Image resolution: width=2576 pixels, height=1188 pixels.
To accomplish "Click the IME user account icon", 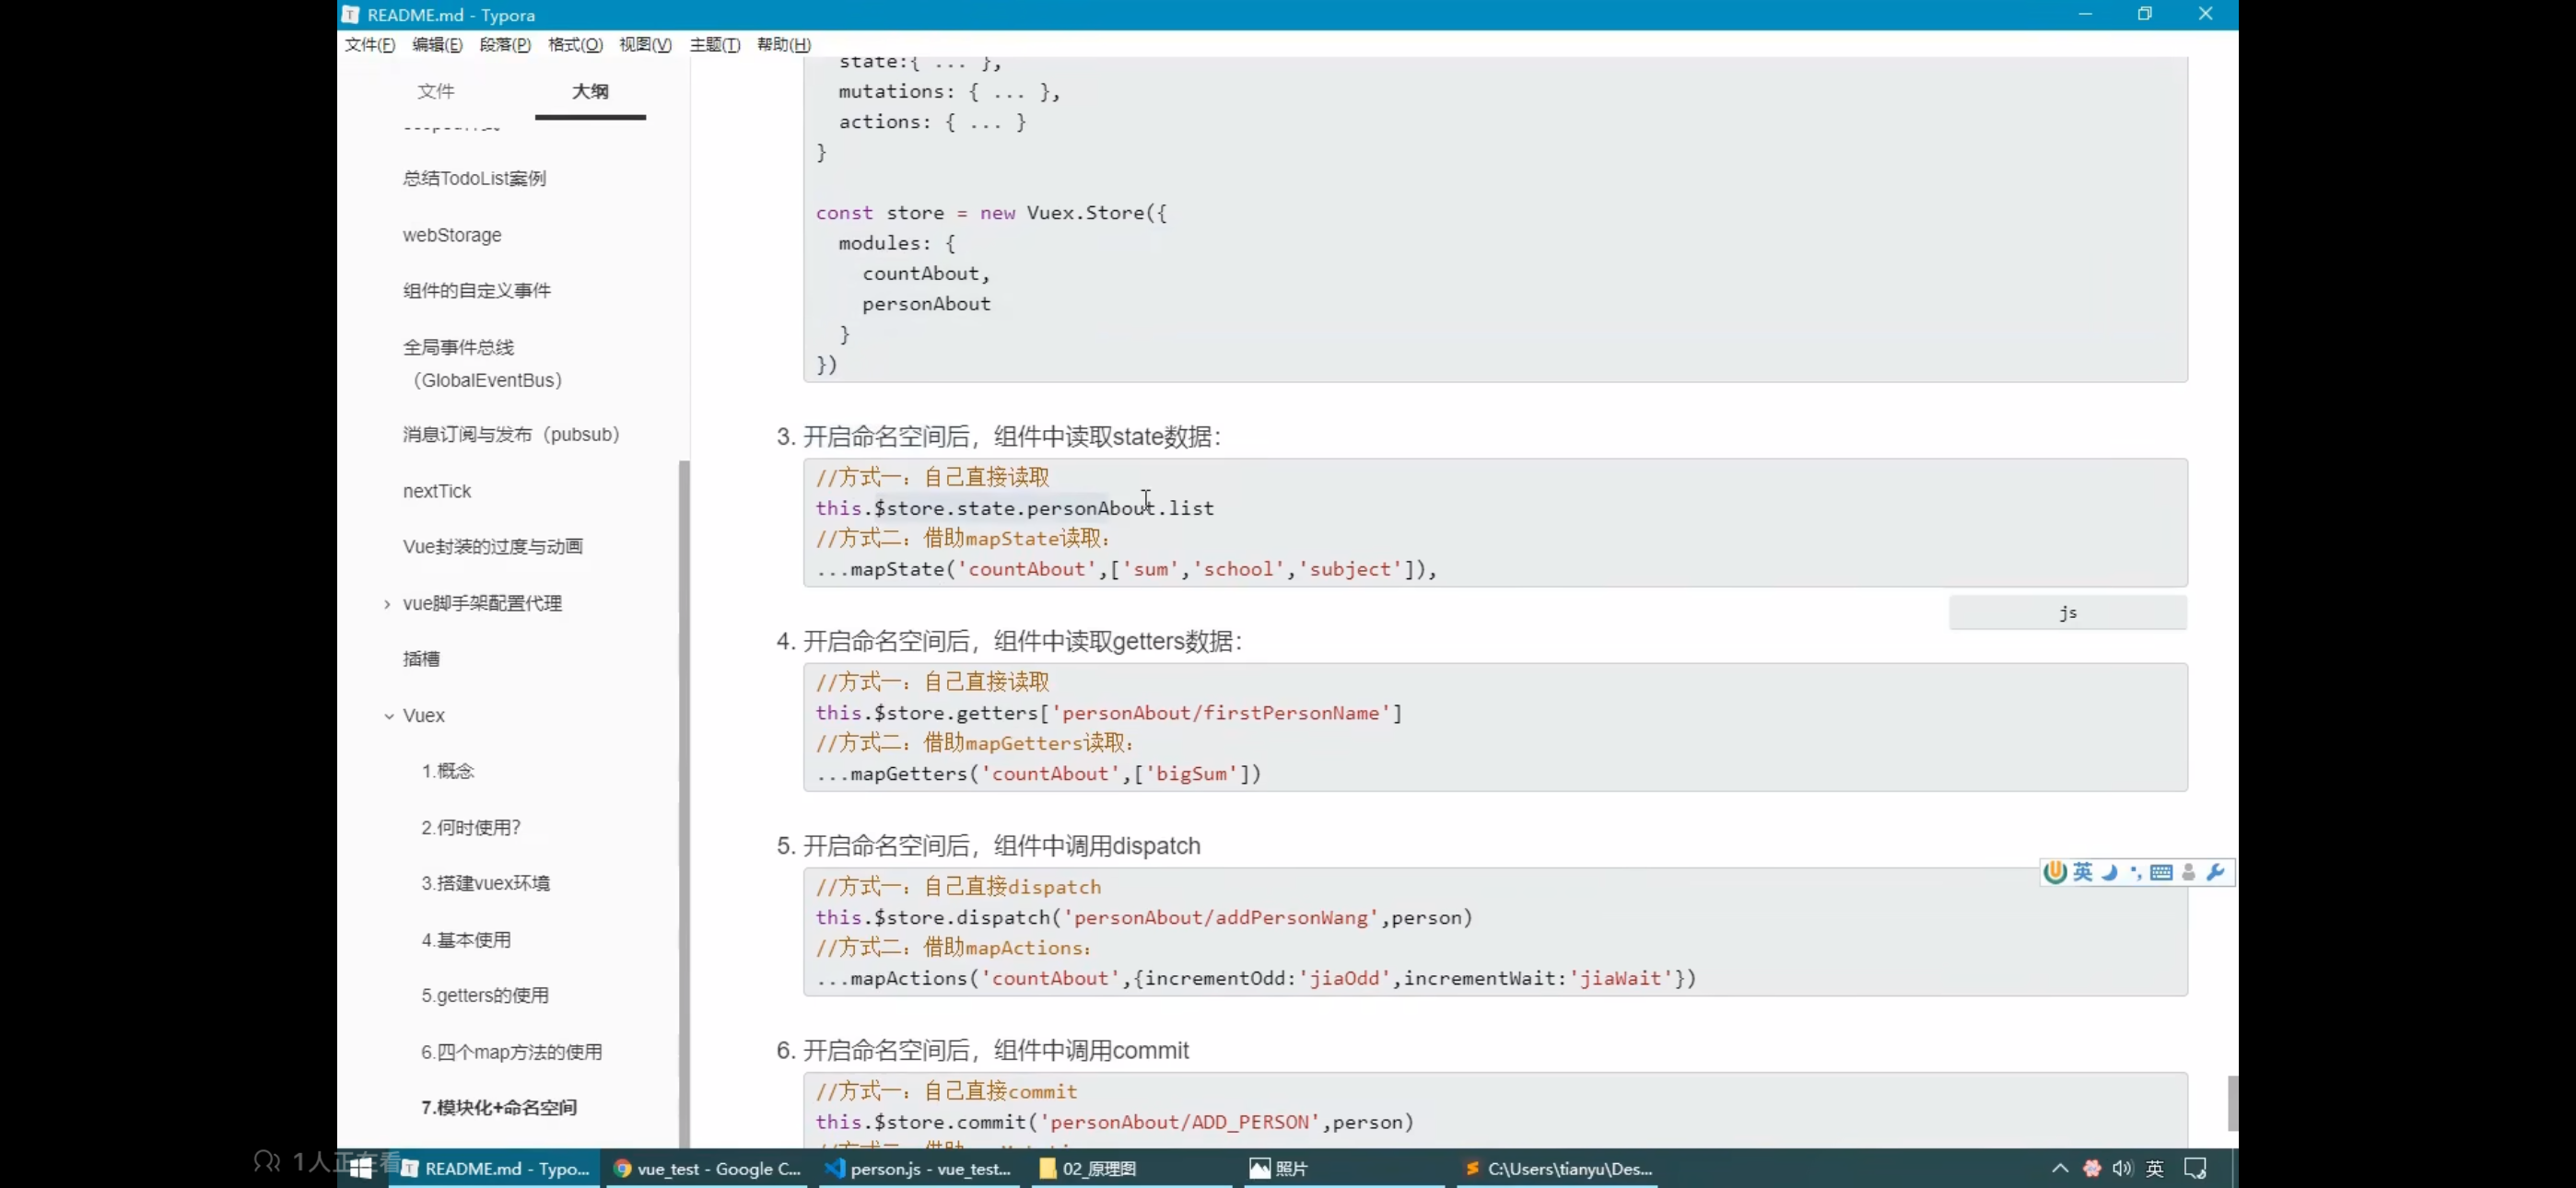I will tap(2189, 872).
